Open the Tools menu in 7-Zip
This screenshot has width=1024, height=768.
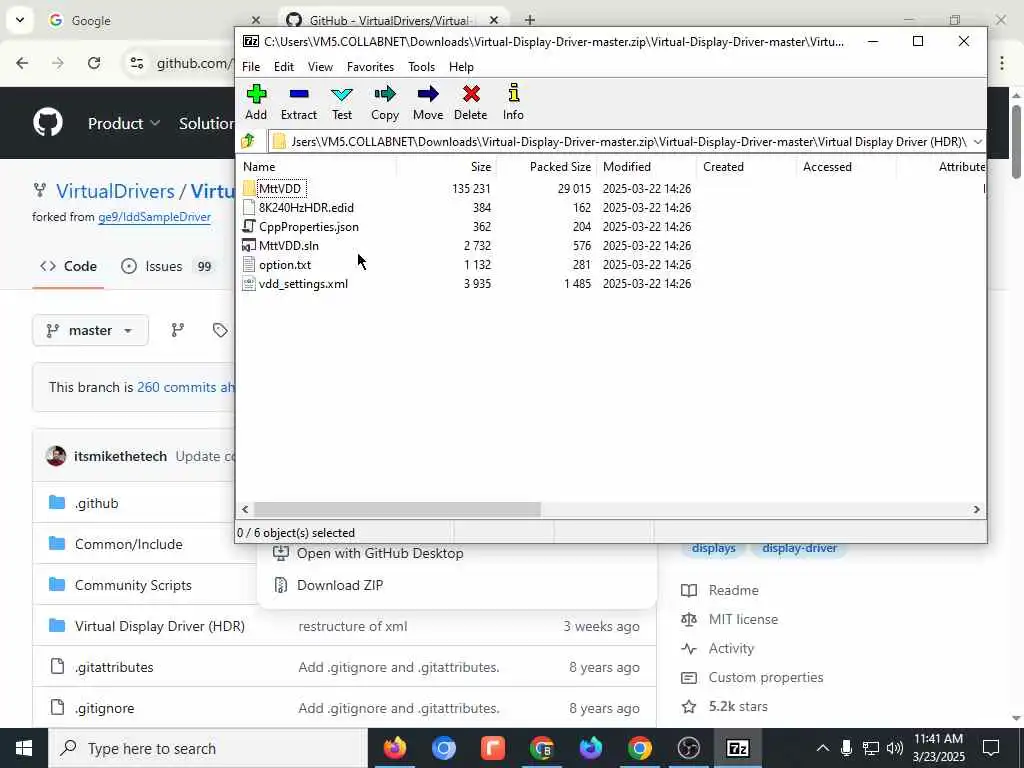[x=421, y=67]
